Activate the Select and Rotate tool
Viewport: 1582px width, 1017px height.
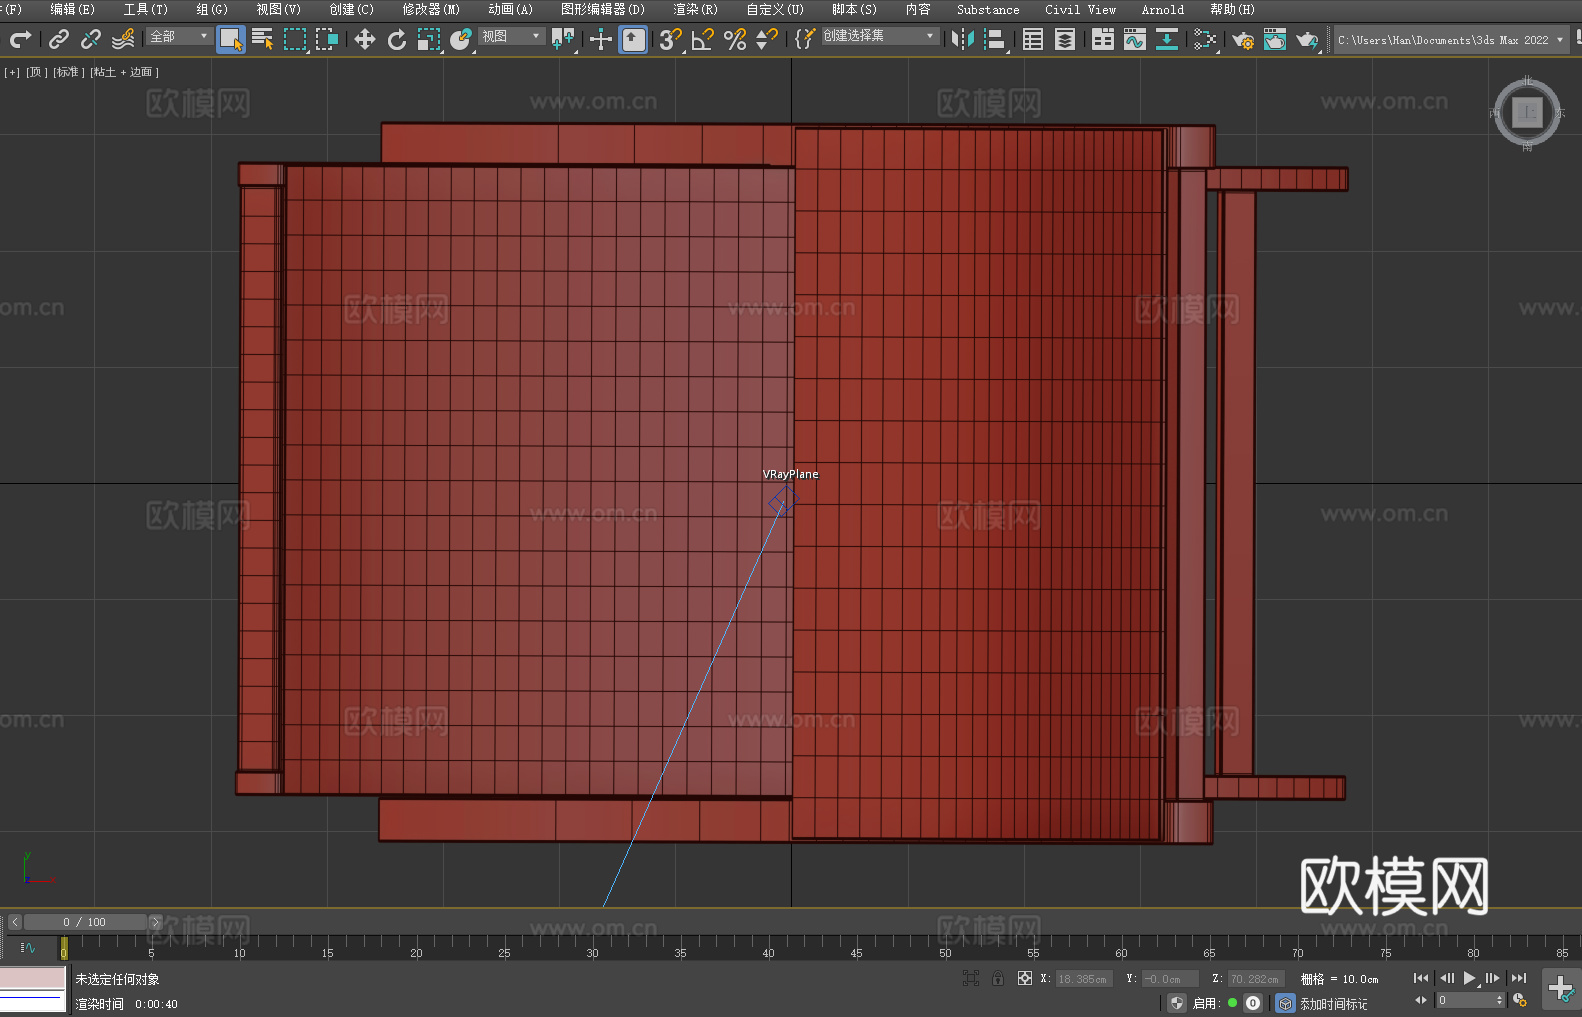[397, 39]
